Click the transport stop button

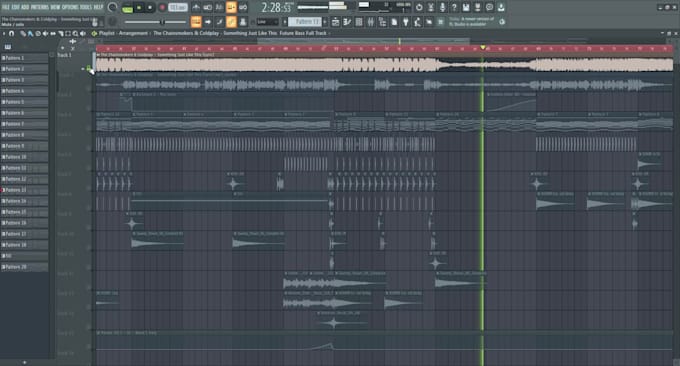(x=150, y=7)
